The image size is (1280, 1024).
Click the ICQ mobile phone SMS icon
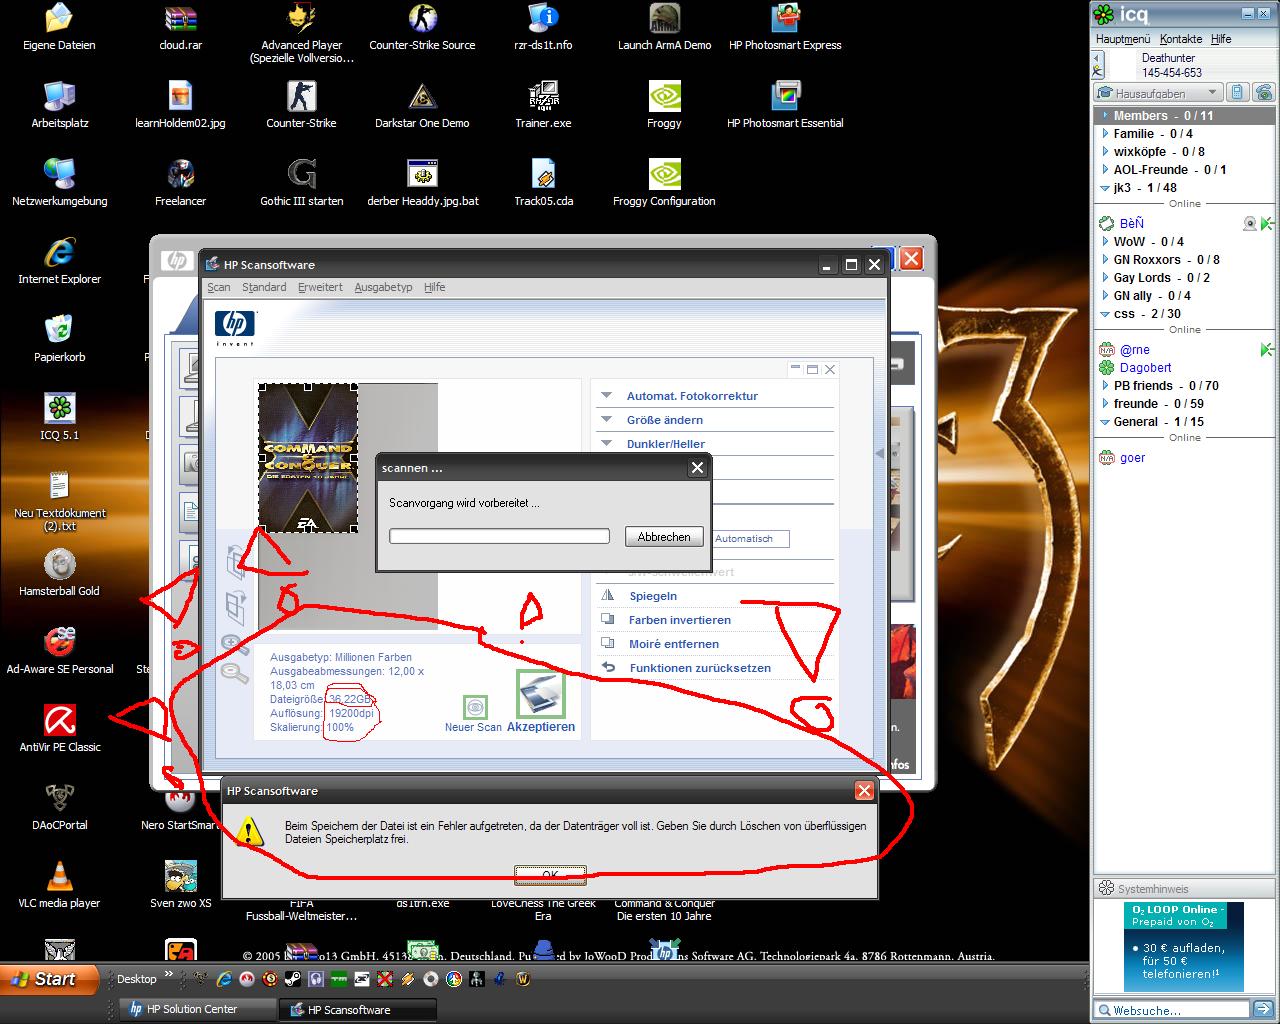[x=1237, y=93]
